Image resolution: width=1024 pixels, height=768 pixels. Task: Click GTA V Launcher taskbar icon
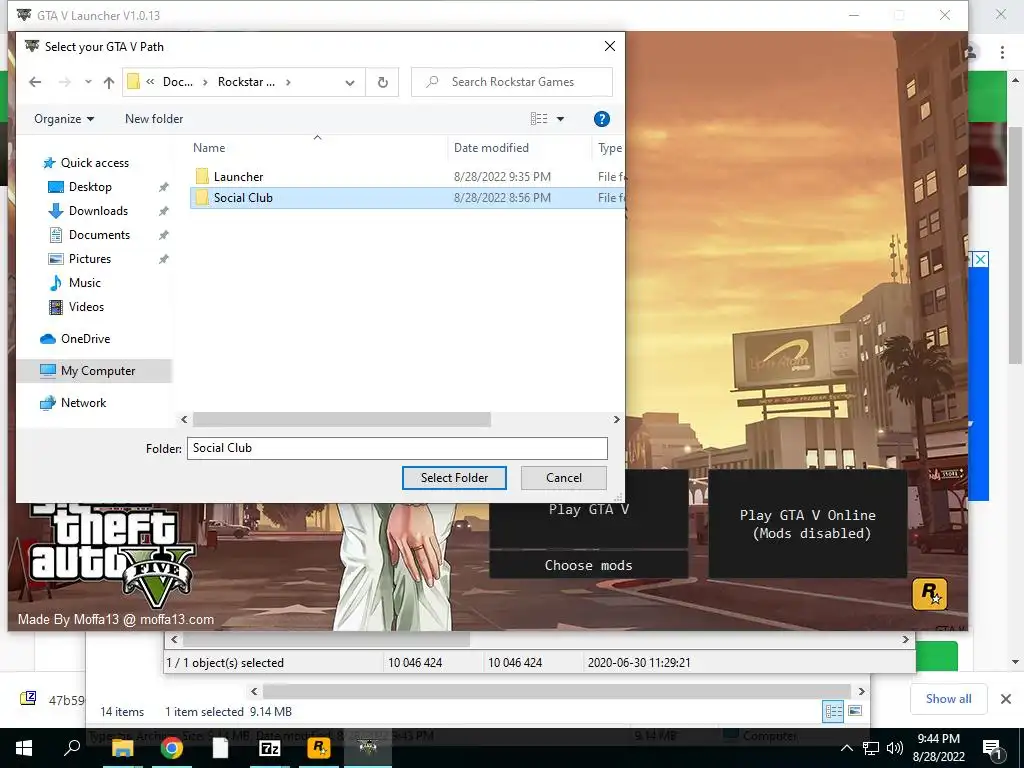point(368,748)
